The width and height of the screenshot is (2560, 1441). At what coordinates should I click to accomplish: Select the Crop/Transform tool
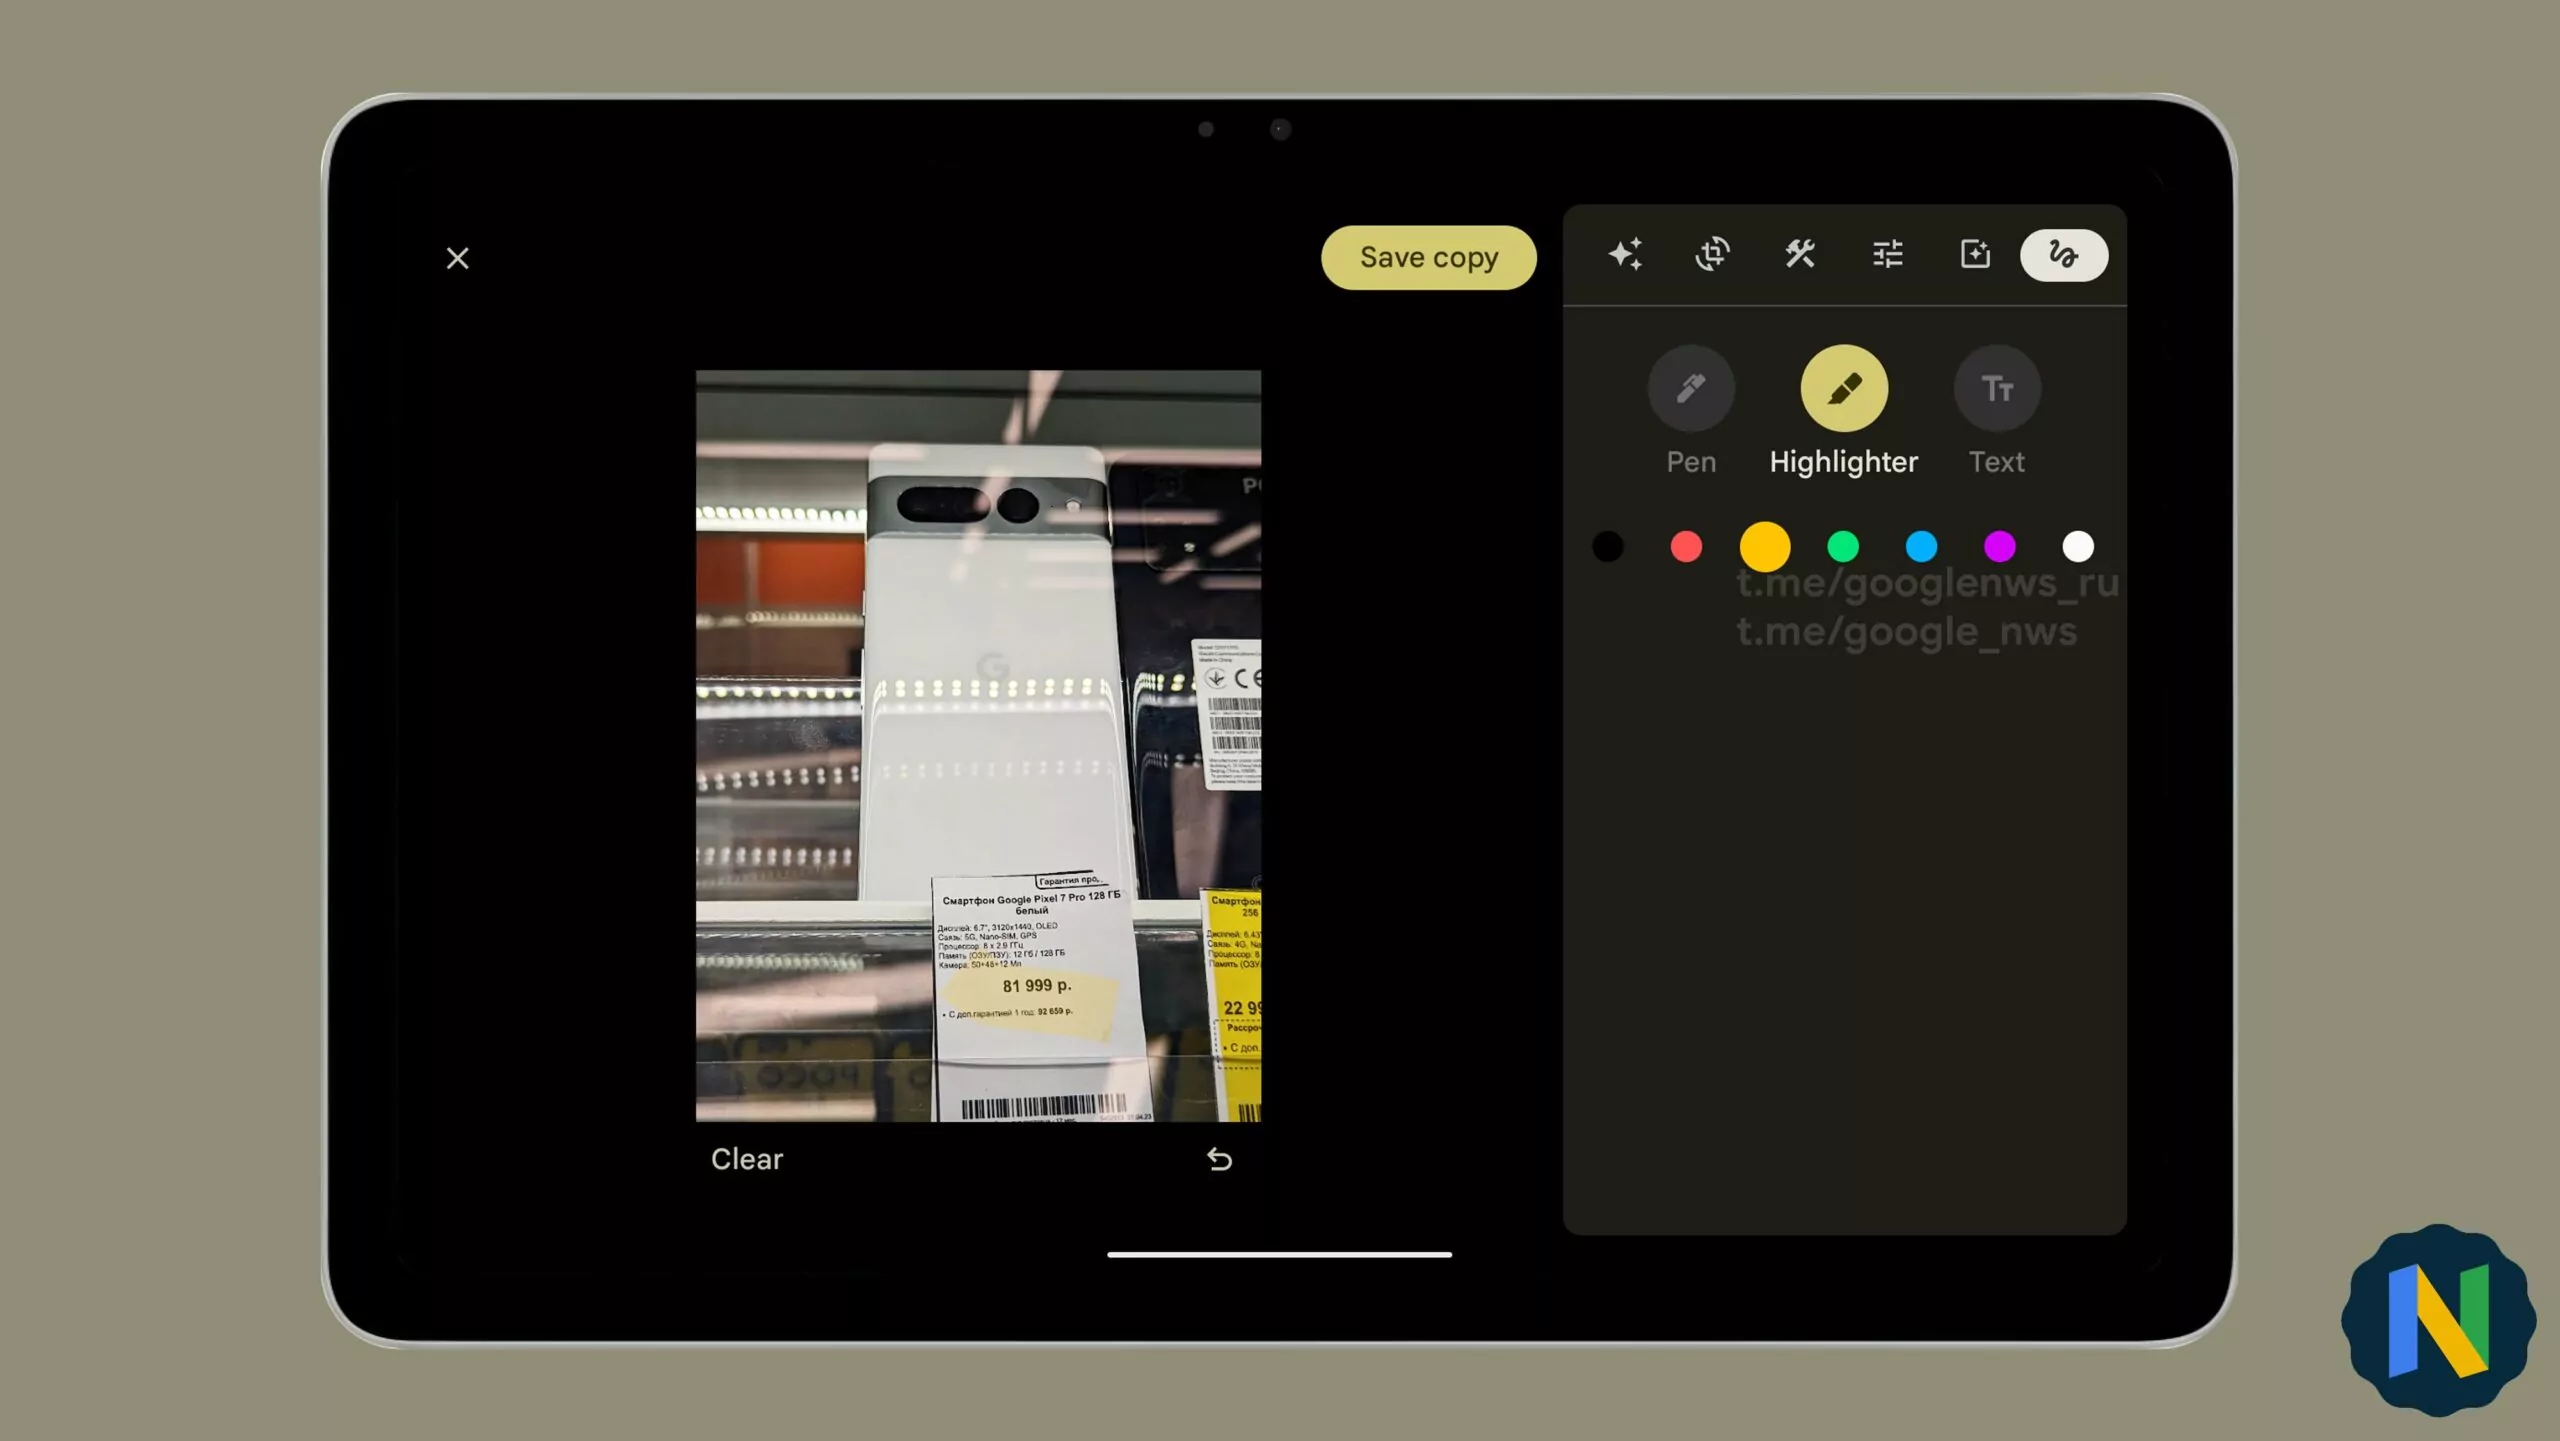[1713, 255]
